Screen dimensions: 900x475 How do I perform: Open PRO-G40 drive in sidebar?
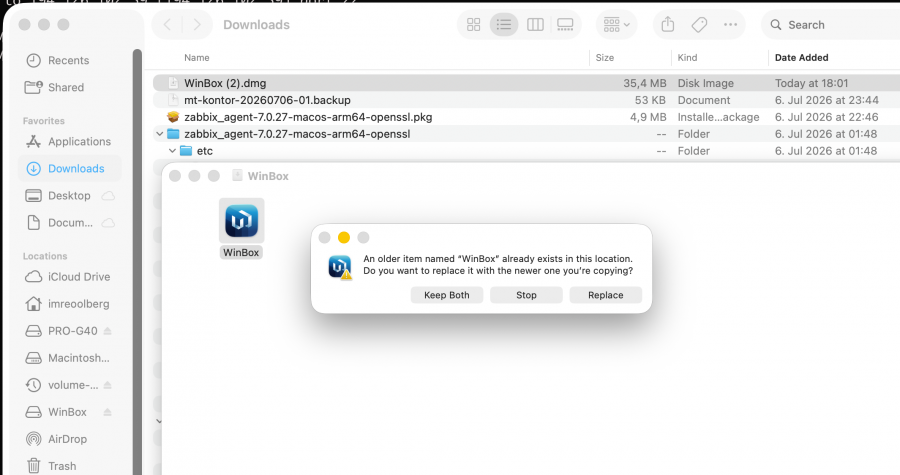pos(72,331)
